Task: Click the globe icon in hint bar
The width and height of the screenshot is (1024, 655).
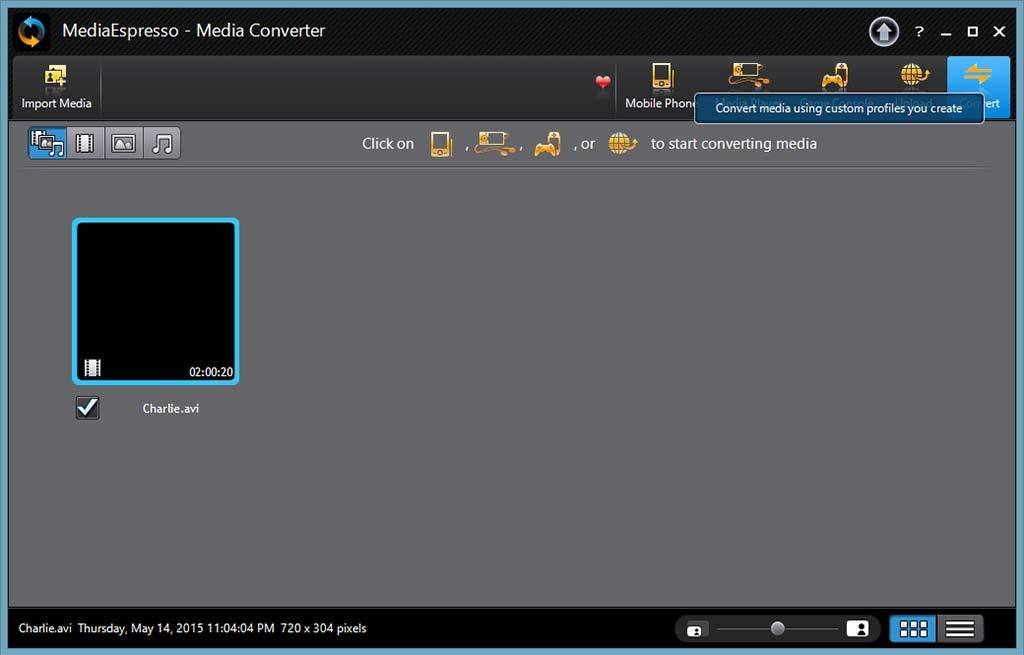Action: click(622, 143)
